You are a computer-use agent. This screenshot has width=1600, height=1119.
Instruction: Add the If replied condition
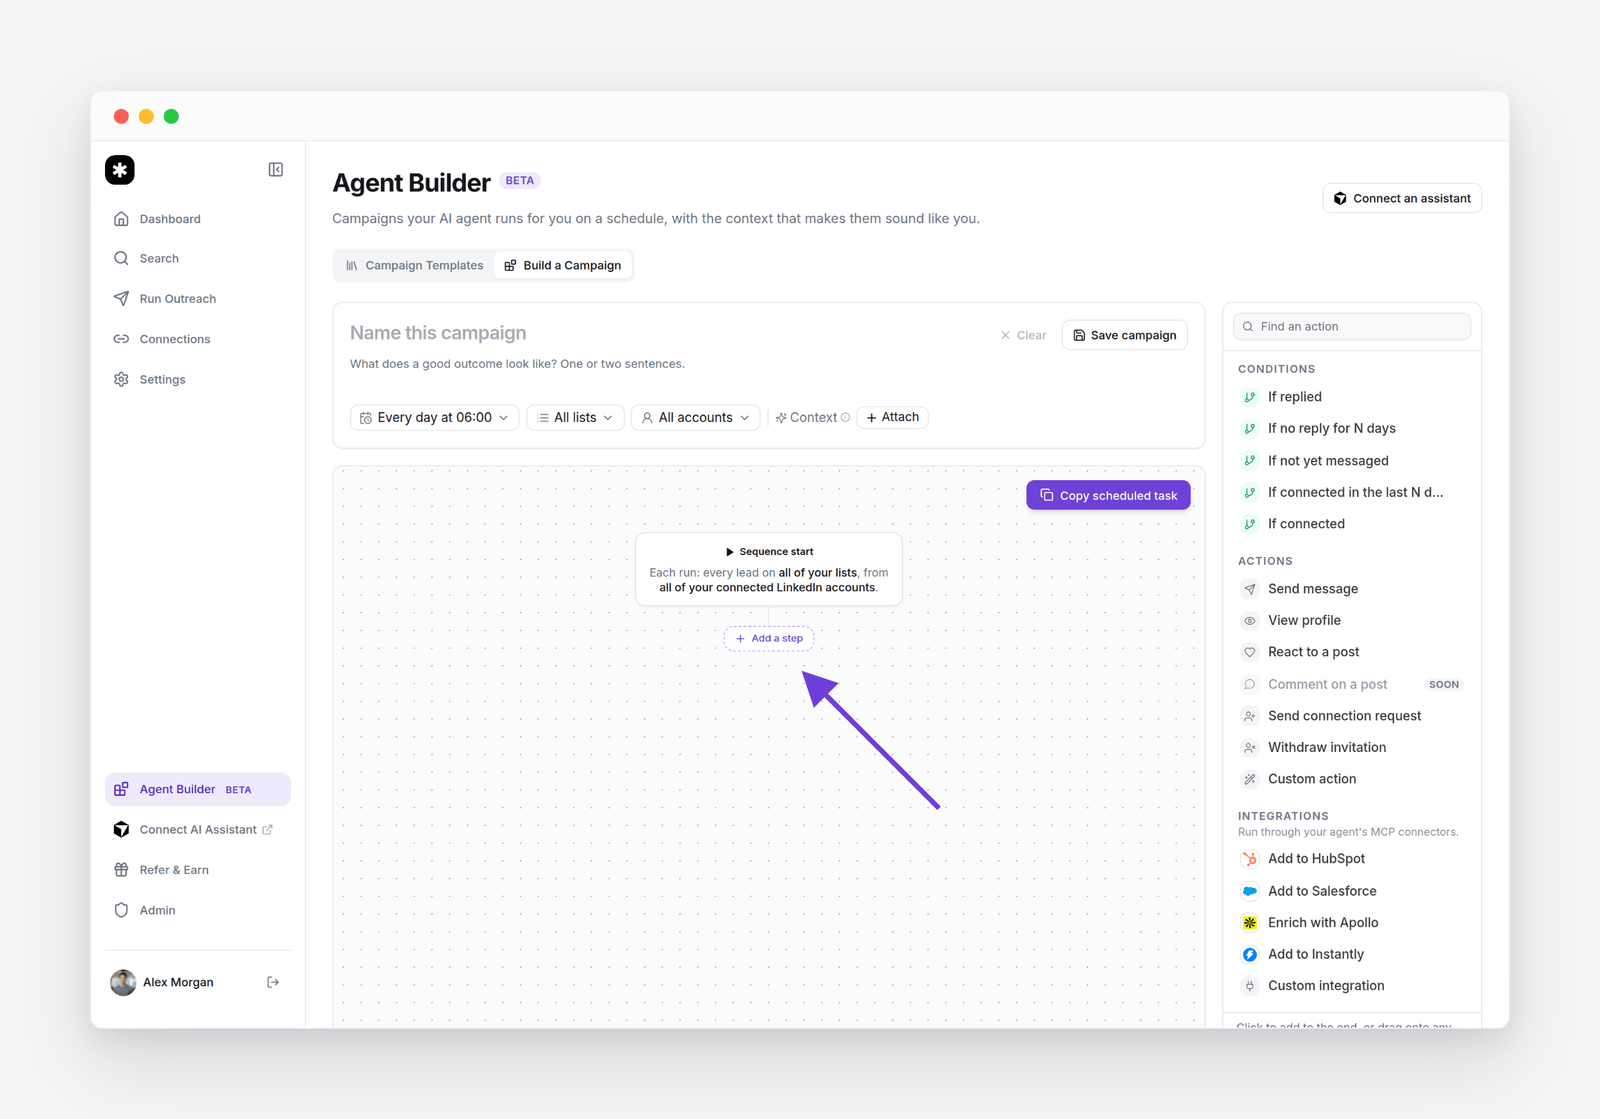click(x=1352, y=397)
